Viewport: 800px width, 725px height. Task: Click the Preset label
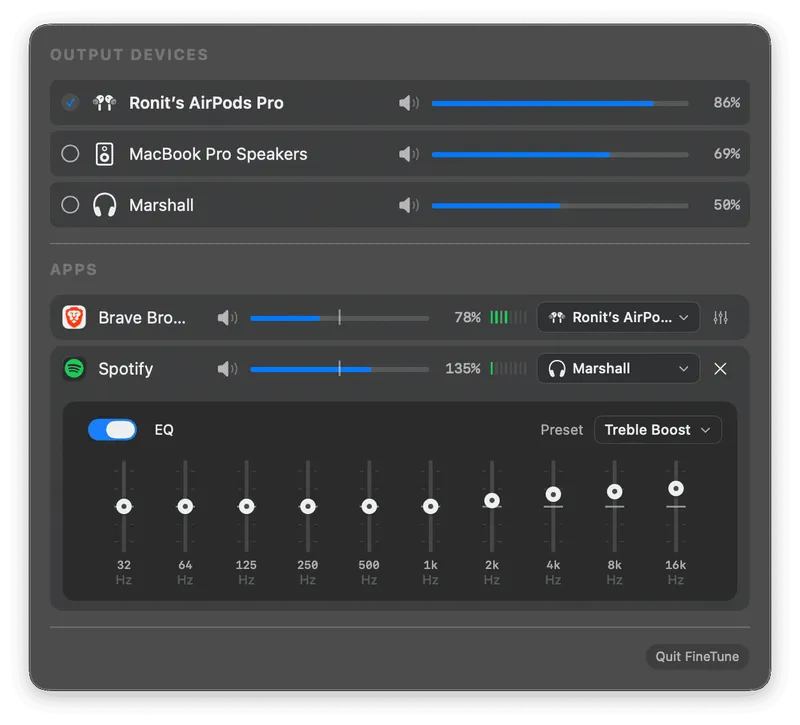[x=561, y=430]
